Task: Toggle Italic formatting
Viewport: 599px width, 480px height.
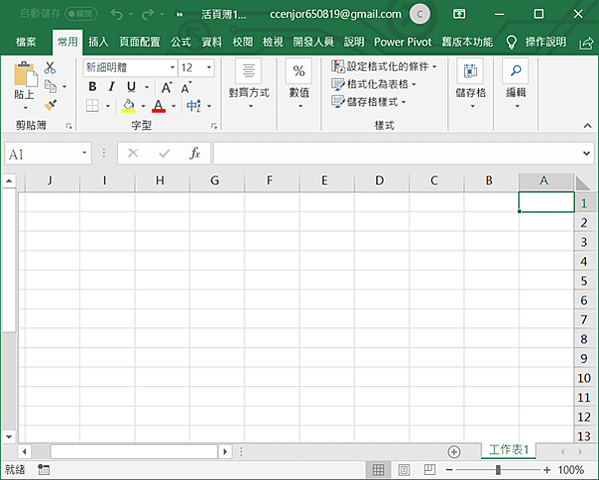Action: tap(112, 87)
